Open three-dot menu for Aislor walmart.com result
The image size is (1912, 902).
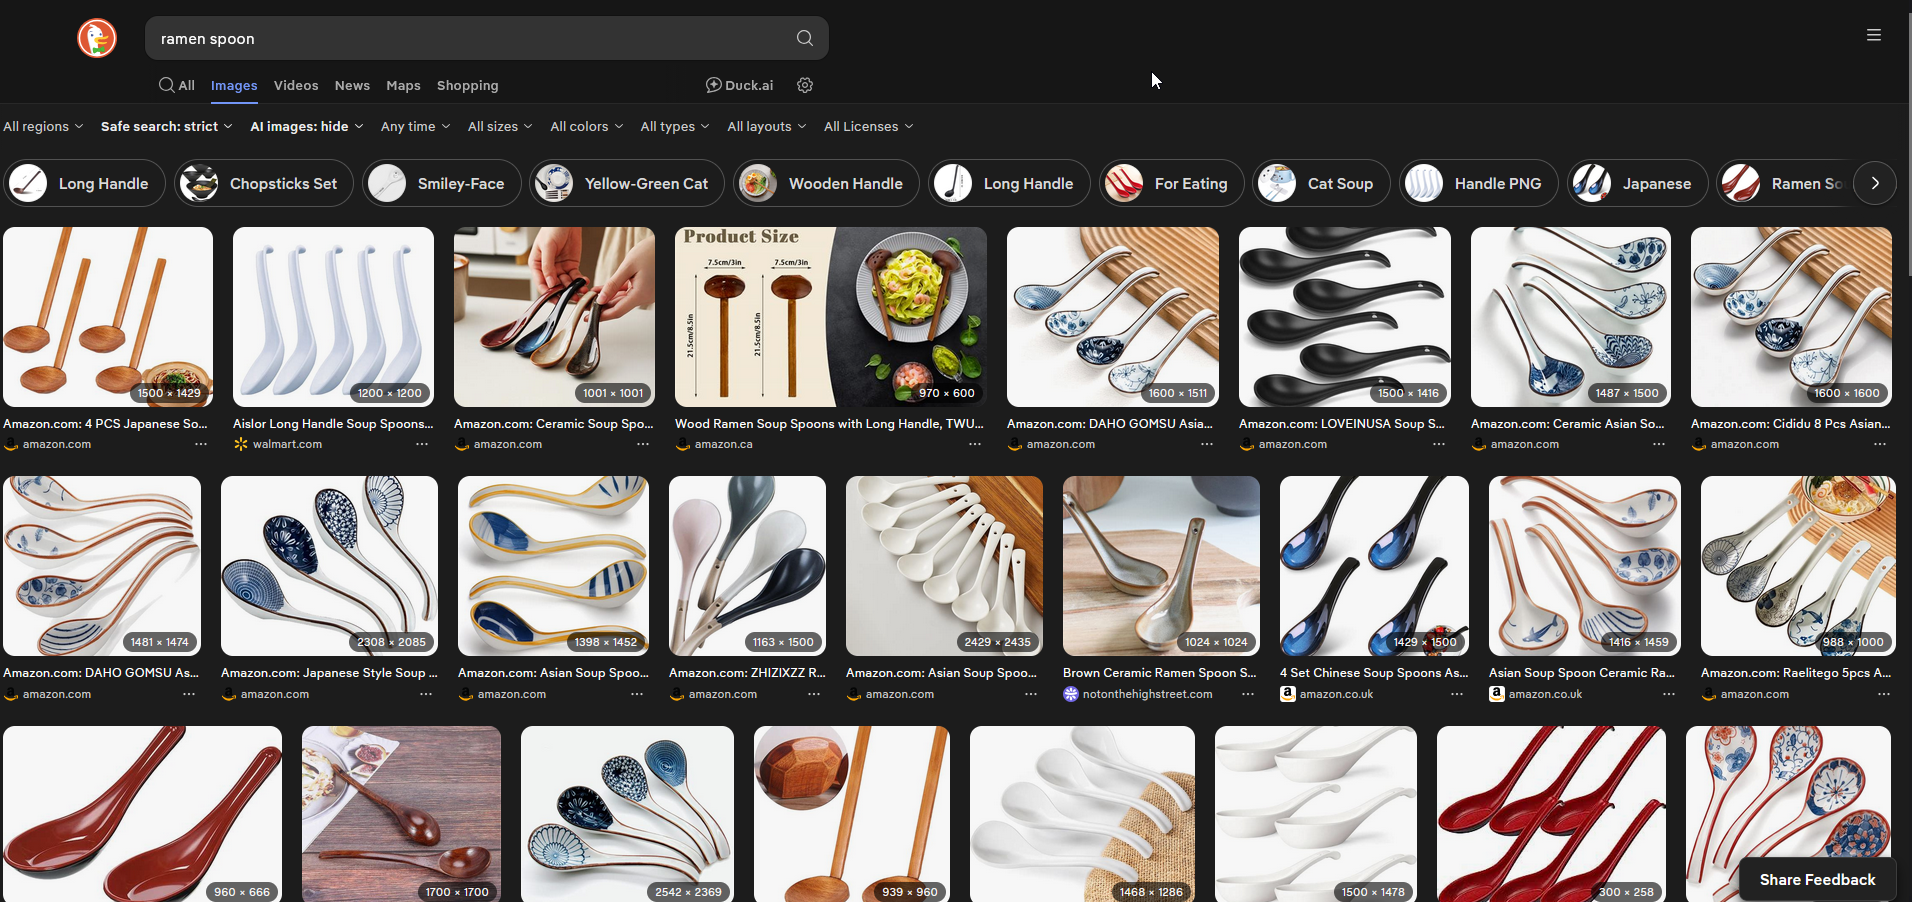click(x=422, y=445)
